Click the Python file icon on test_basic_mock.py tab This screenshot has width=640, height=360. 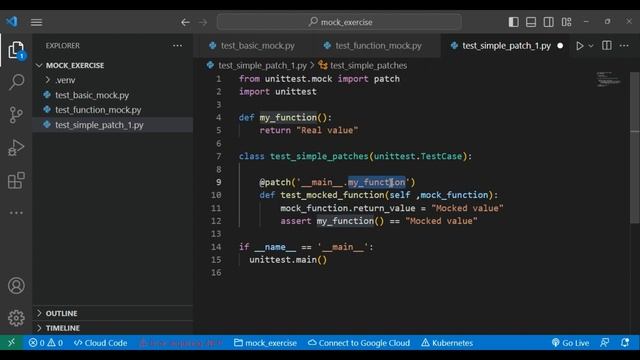[213, 46]
